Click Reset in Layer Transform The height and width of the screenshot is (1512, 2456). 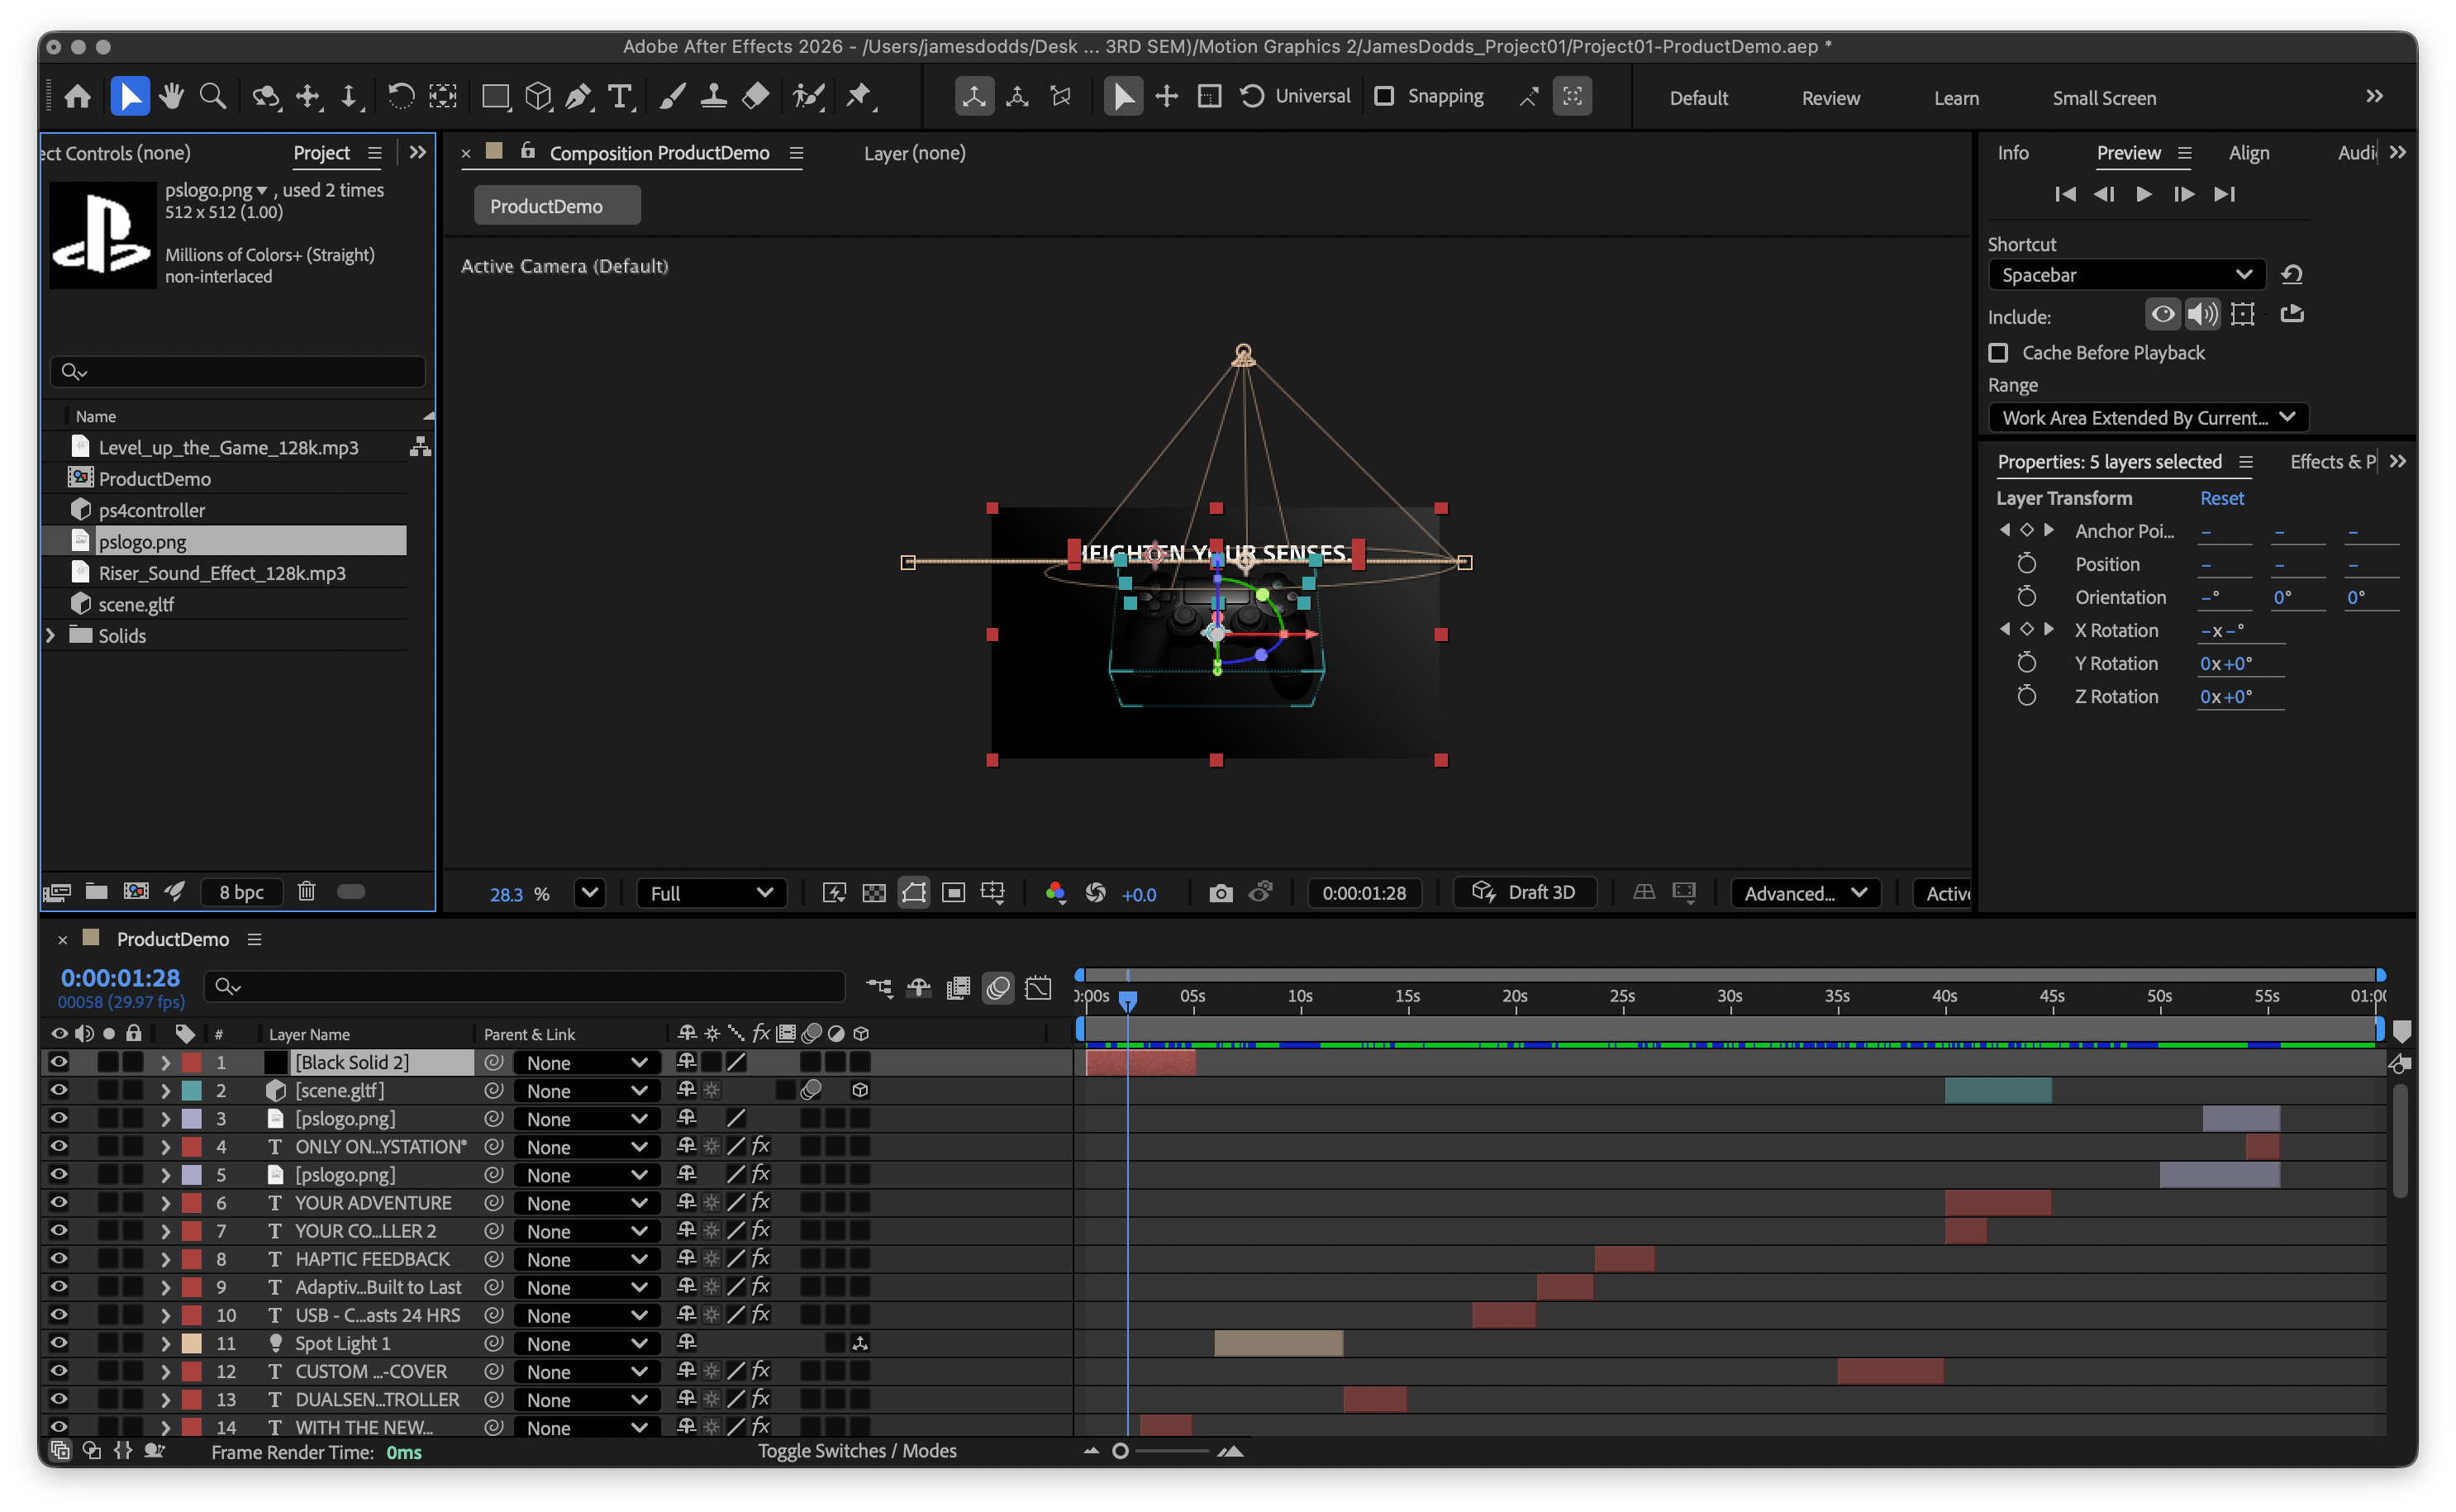point(2221,498)
